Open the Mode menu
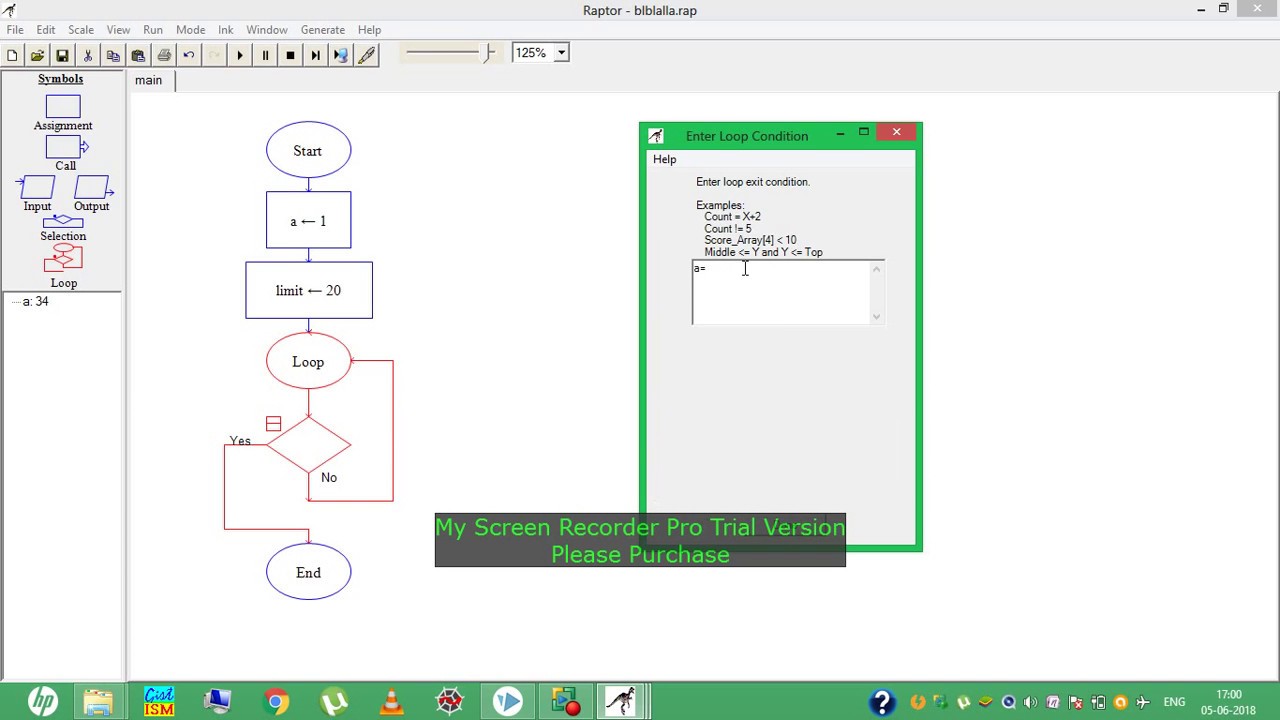This screenshot has height=720, width=1280. [x=190, y=30]
